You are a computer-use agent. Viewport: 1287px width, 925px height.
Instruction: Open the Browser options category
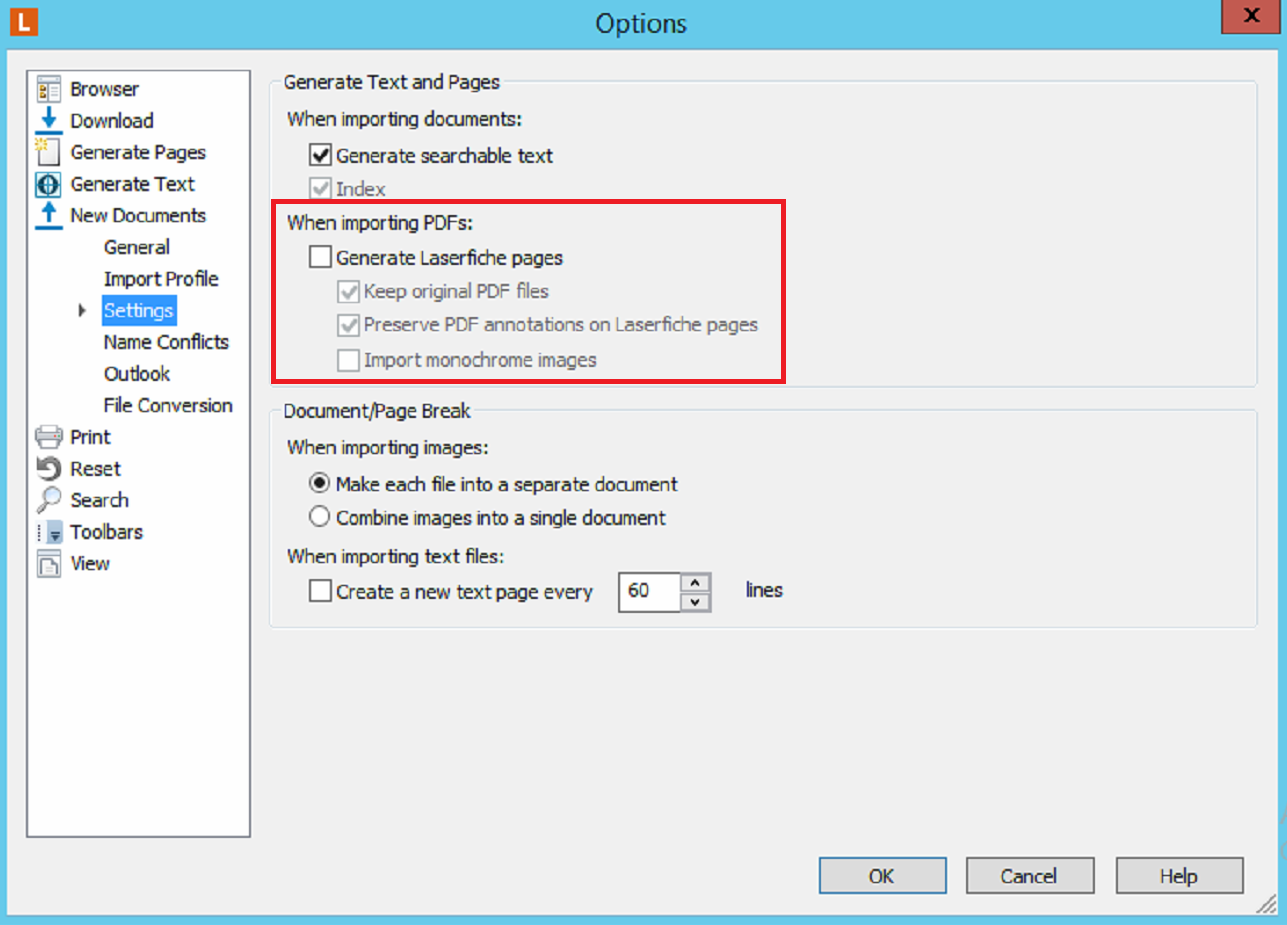(105, 89)
